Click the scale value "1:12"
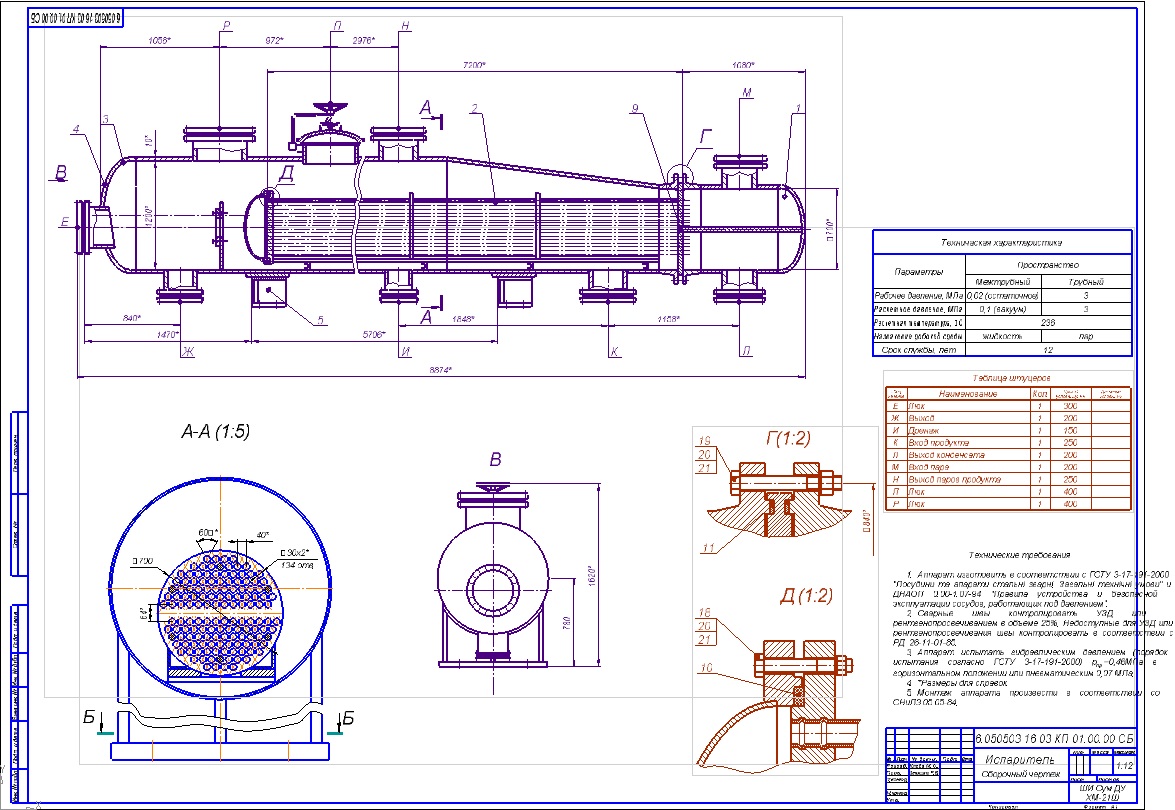1175x810 pixels. tap(1124, 766)
